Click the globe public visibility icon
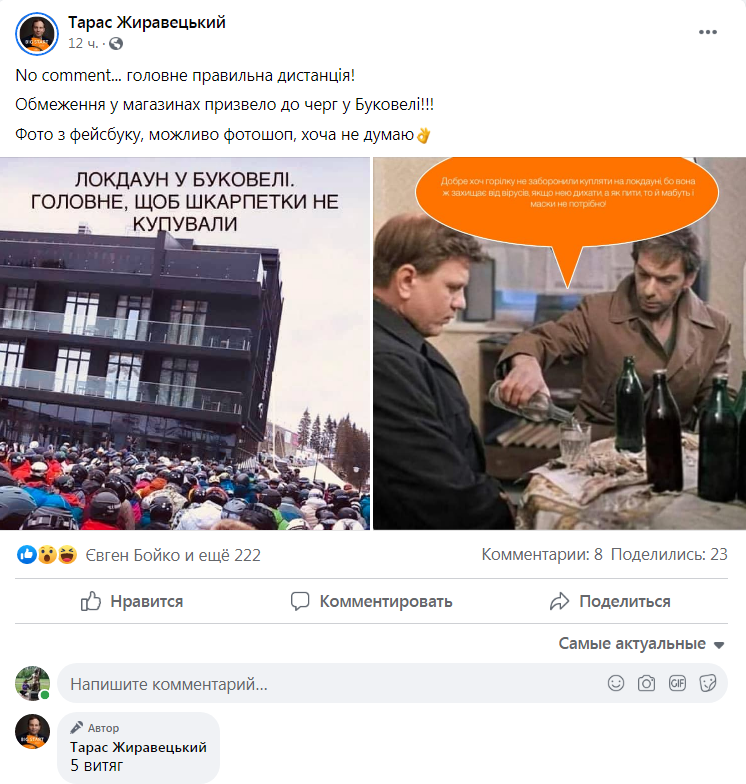This screenshot has height=784, width=746. tap(116, 44)
